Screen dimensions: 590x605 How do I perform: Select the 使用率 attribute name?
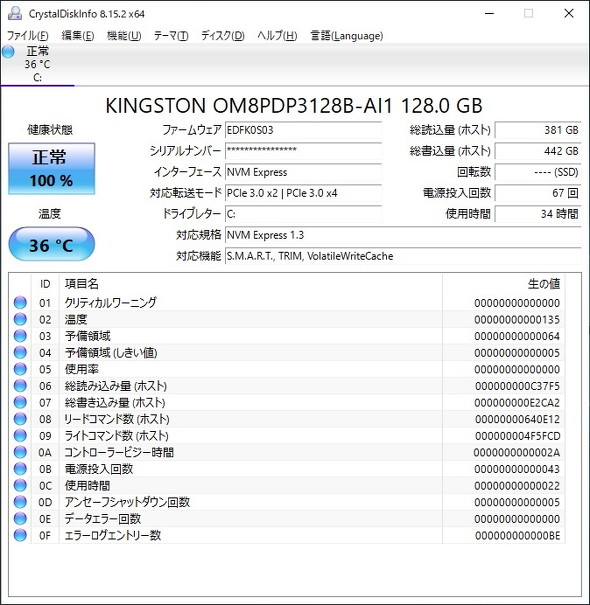(x=81, y=369)
